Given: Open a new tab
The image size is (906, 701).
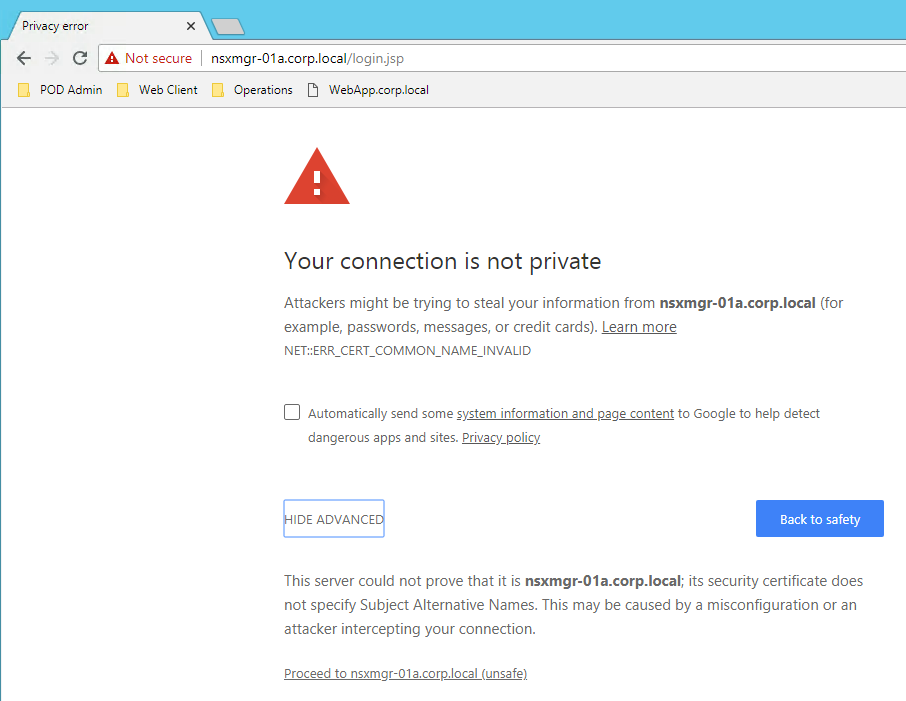Looking at the screenshot, I should tap(228, 27).
